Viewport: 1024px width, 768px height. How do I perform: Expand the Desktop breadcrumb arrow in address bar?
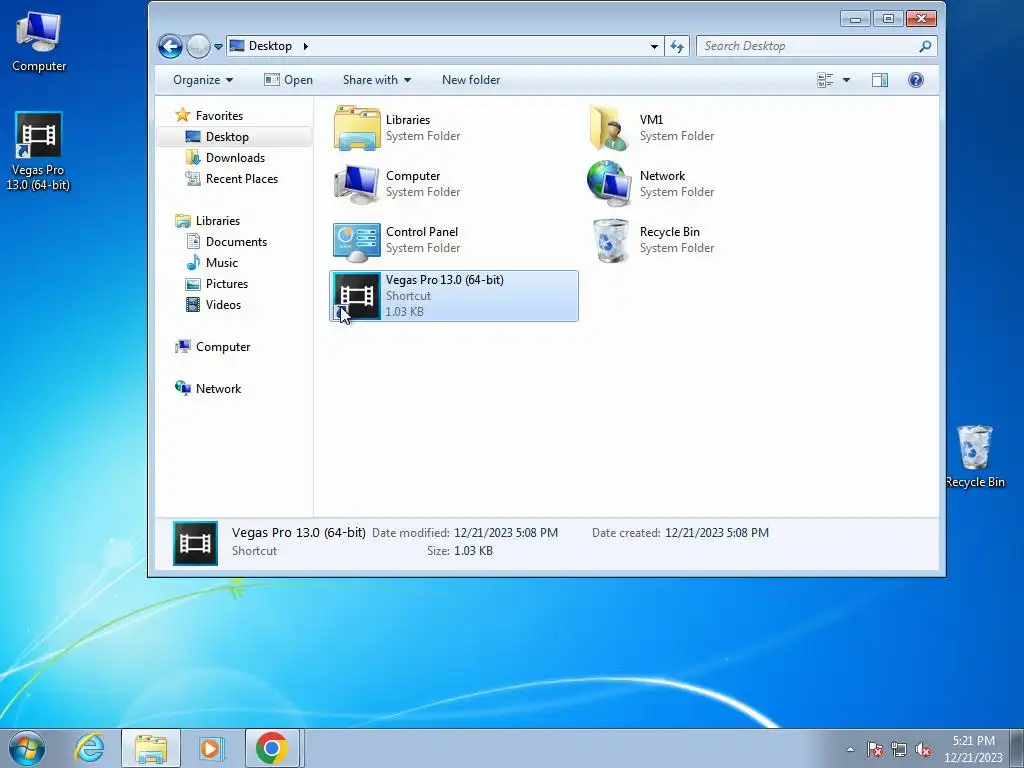tap(305, 46)
